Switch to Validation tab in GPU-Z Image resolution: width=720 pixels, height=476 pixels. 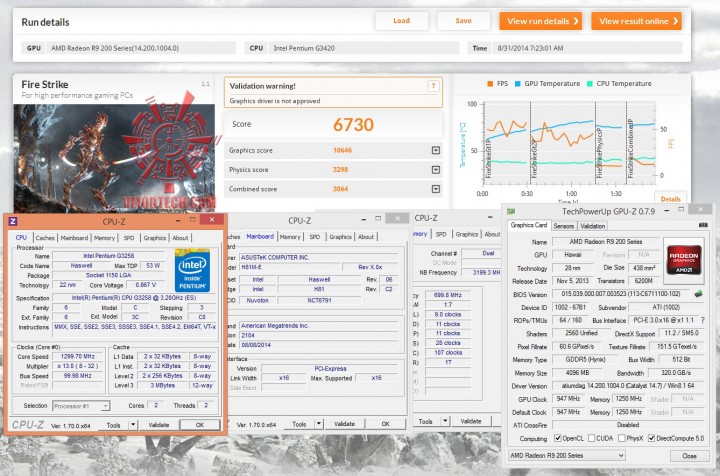click(592, 226)
